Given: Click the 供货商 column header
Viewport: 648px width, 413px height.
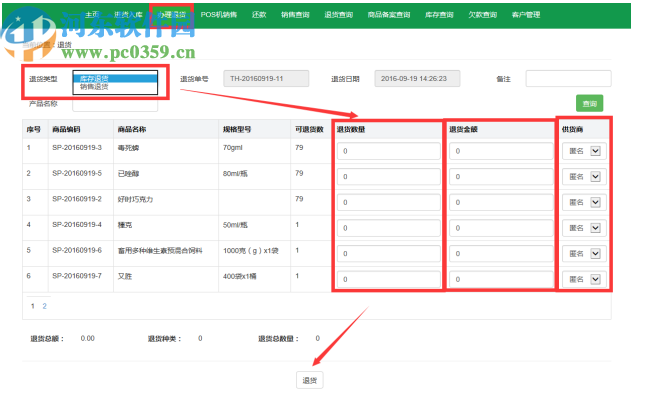Looking at the screenshot, I should [572, 129].
